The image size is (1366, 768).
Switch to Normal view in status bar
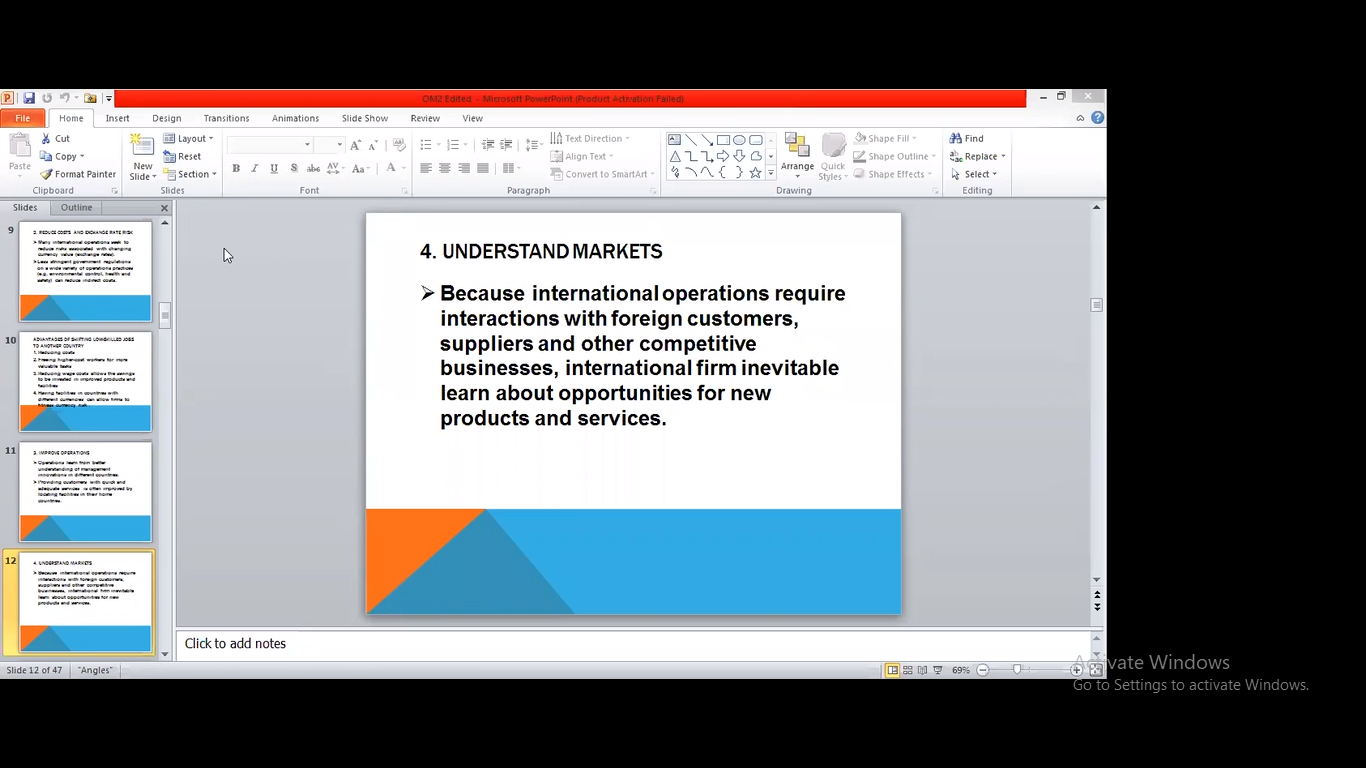892,670
